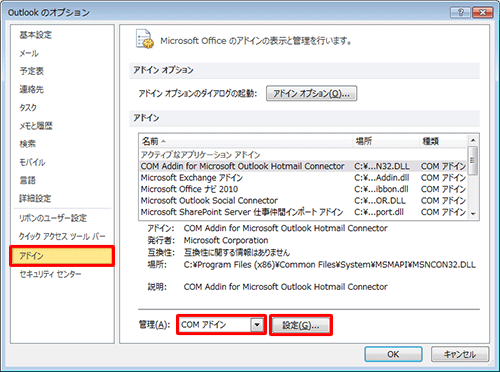
Task: Select the アドイン category
Action: click(62, 256)
